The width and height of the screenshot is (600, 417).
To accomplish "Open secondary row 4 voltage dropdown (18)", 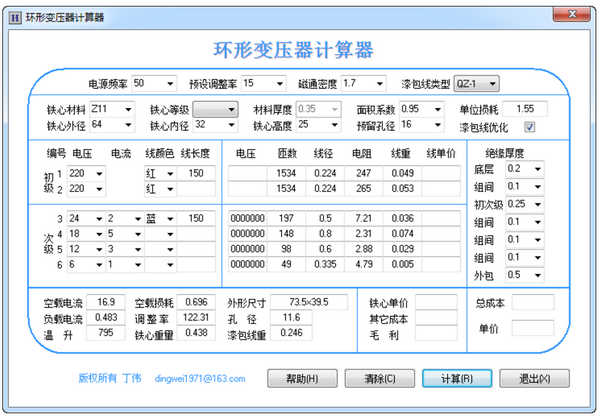I will pyautogui.click(x=99, y=234).
